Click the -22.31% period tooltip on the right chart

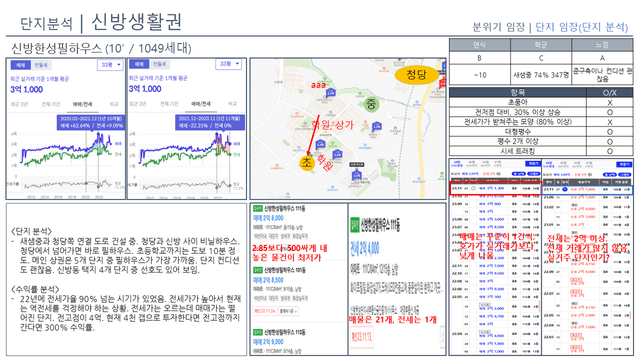pos(210,122)
